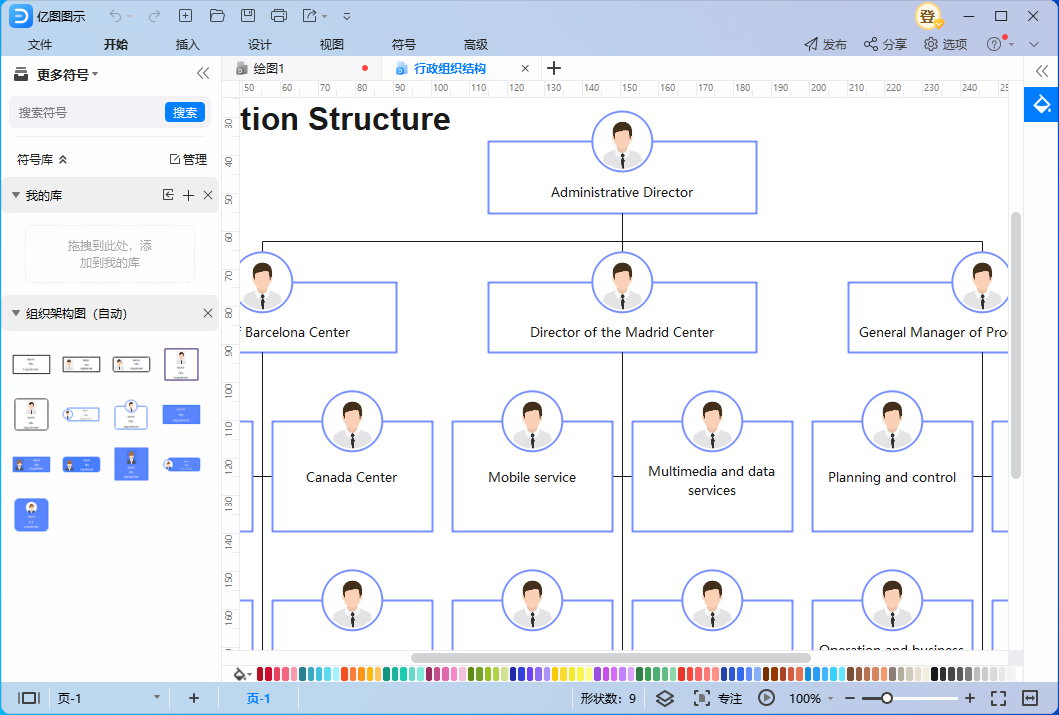Print using the printer icon
Viewport: 1059px width, 715px height.
279,16
